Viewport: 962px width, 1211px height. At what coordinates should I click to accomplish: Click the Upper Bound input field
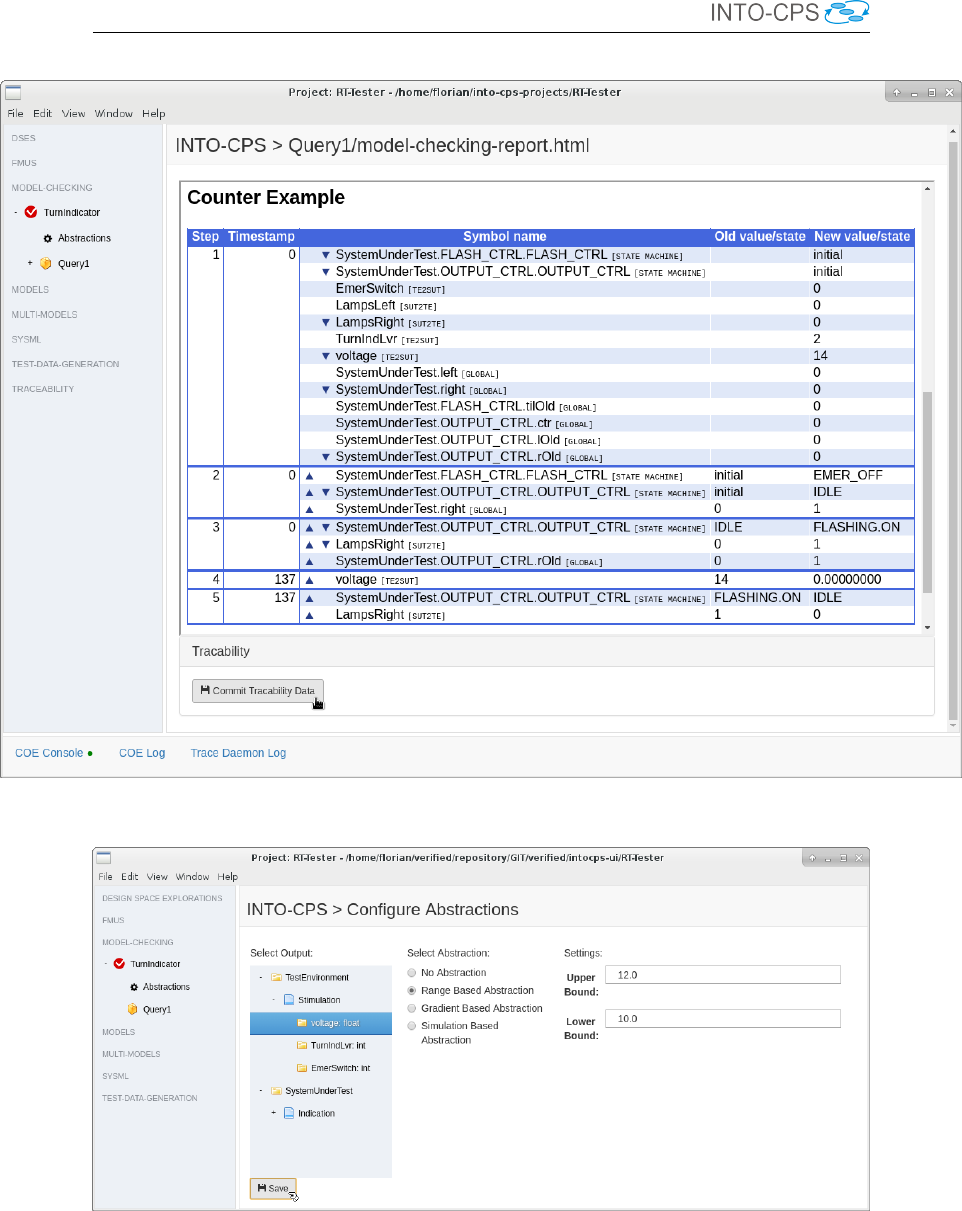[724, 975]
